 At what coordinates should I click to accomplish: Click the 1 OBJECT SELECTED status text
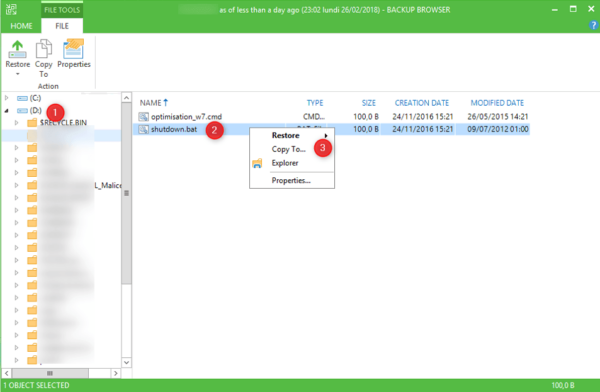pyautogui.click(x=37, y=385)
